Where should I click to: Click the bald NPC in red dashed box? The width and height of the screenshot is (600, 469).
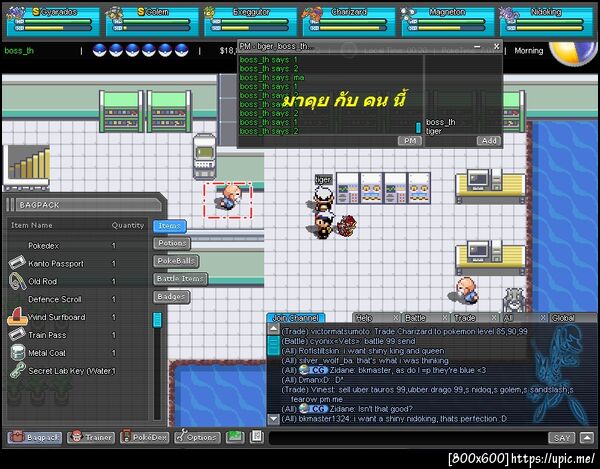[x=230, y=197]
